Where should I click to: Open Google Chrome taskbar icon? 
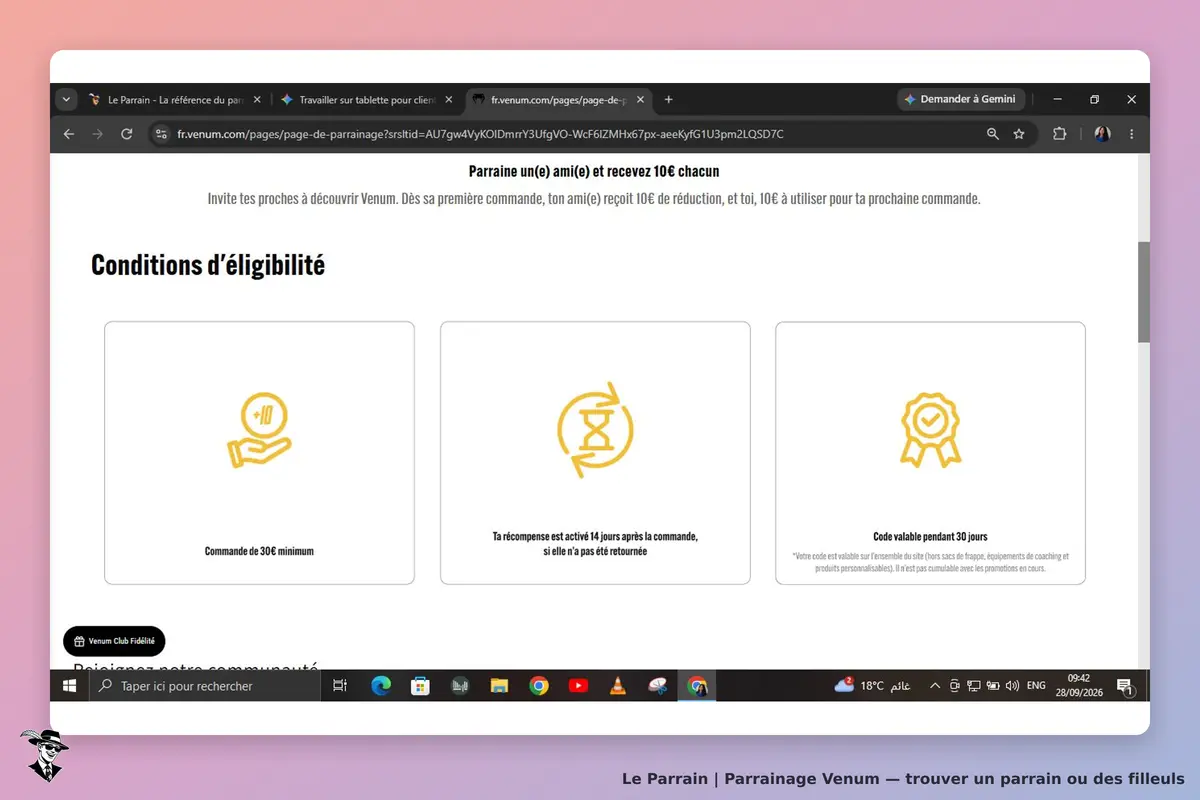(x=539, y=686)
